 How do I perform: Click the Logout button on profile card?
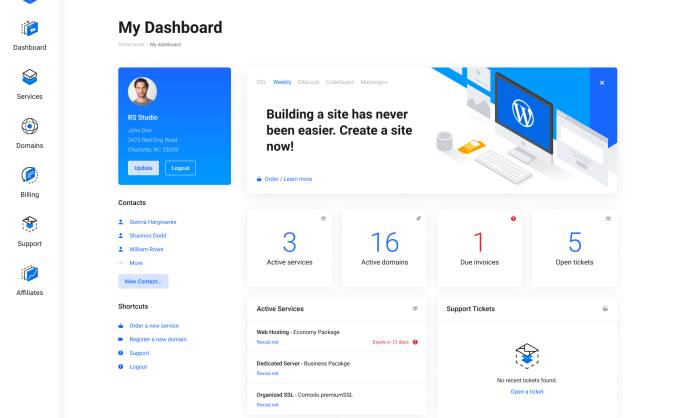pos(180,168)
